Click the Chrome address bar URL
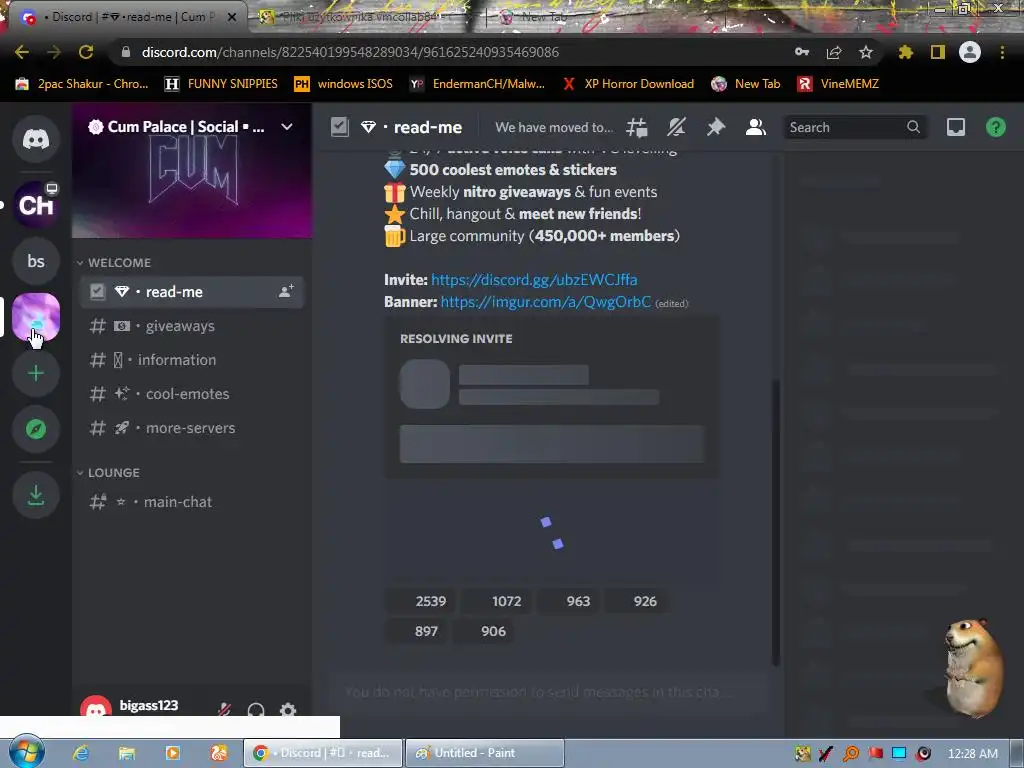This screenshot has height=768, width=1024. (350, 52)
